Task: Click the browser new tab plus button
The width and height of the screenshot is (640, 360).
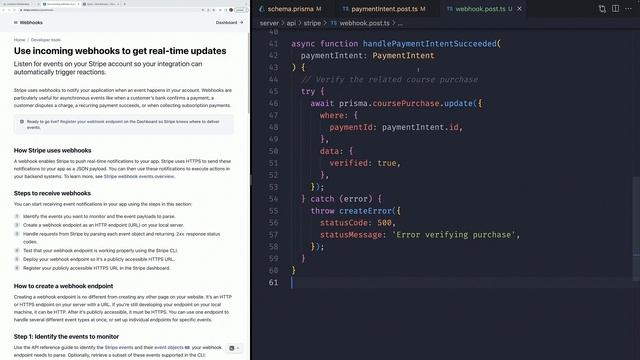Action: point(124,4)
